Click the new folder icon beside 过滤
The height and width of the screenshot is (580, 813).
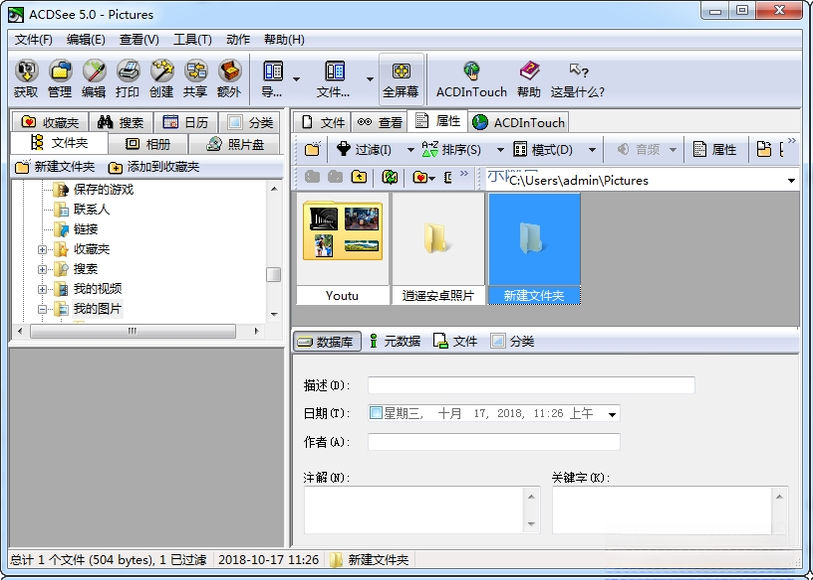coord(313,150)
